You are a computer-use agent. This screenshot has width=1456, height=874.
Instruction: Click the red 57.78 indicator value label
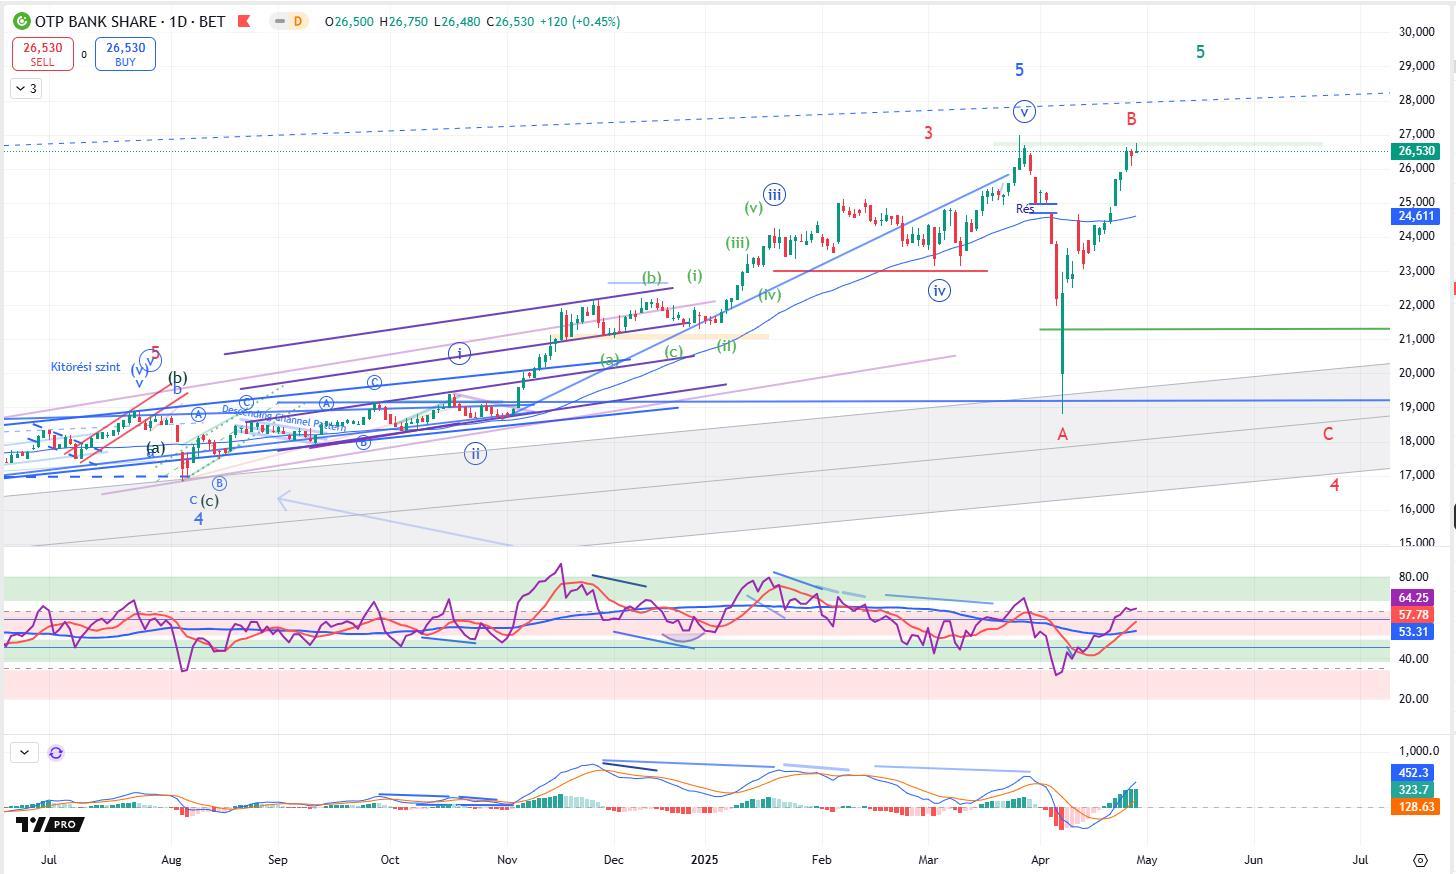pos(1413,614)
